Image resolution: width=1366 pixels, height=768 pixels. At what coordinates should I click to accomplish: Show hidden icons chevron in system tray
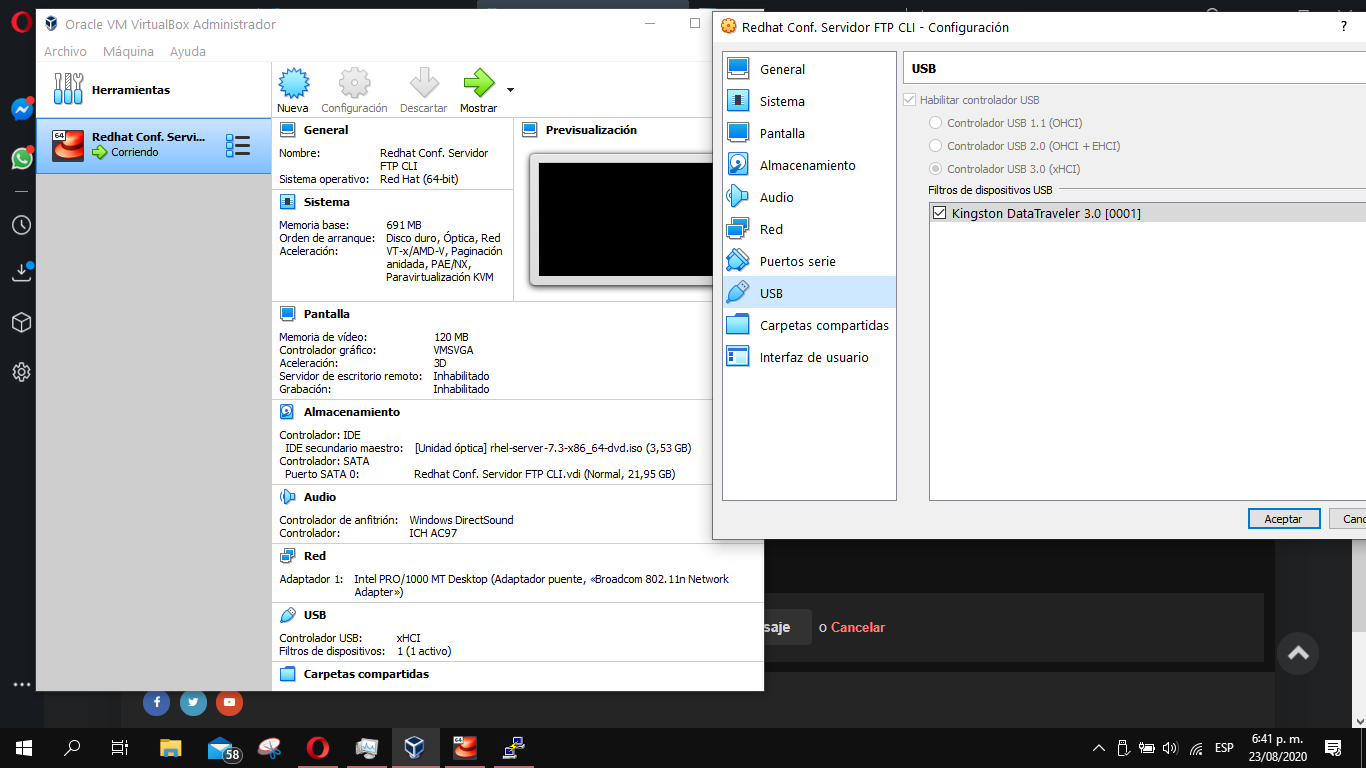tap(1099, 748)
